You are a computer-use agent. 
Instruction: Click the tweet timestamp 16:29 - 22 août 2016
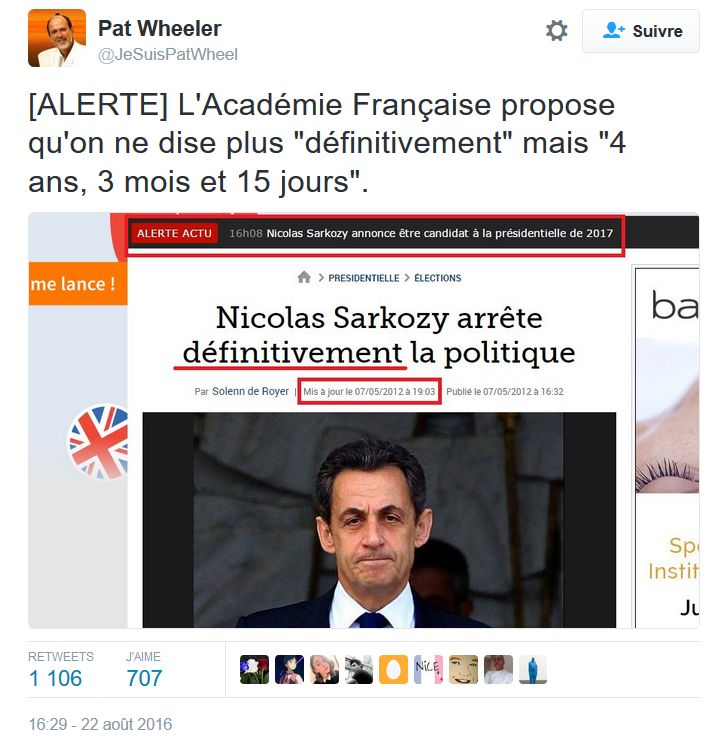(x=100, y=724)
